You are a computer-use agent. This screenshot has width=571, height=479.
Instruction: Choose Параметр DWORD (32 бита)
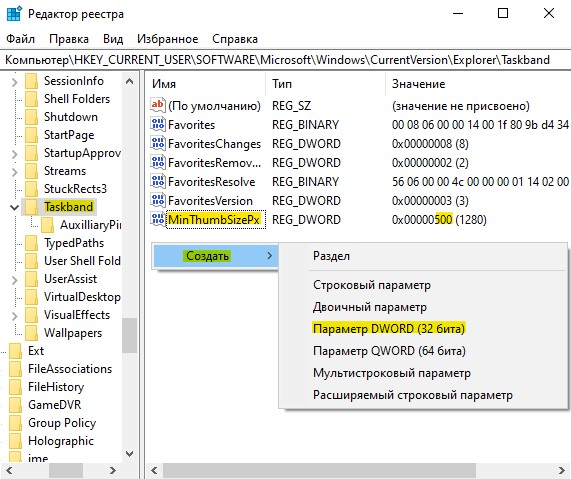click(389, 329)
